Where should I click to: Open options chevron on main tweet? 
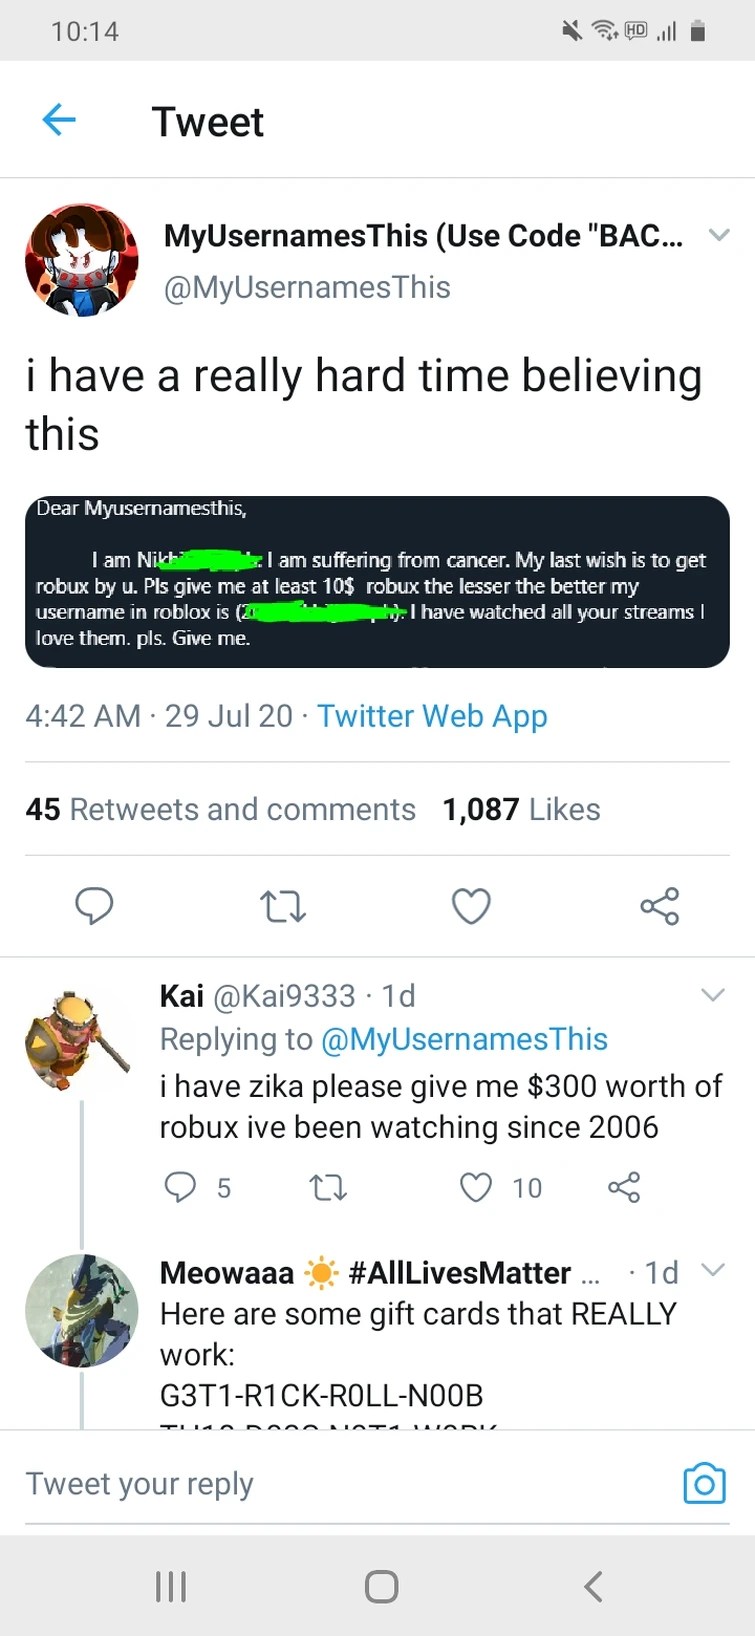pos(719,235)
